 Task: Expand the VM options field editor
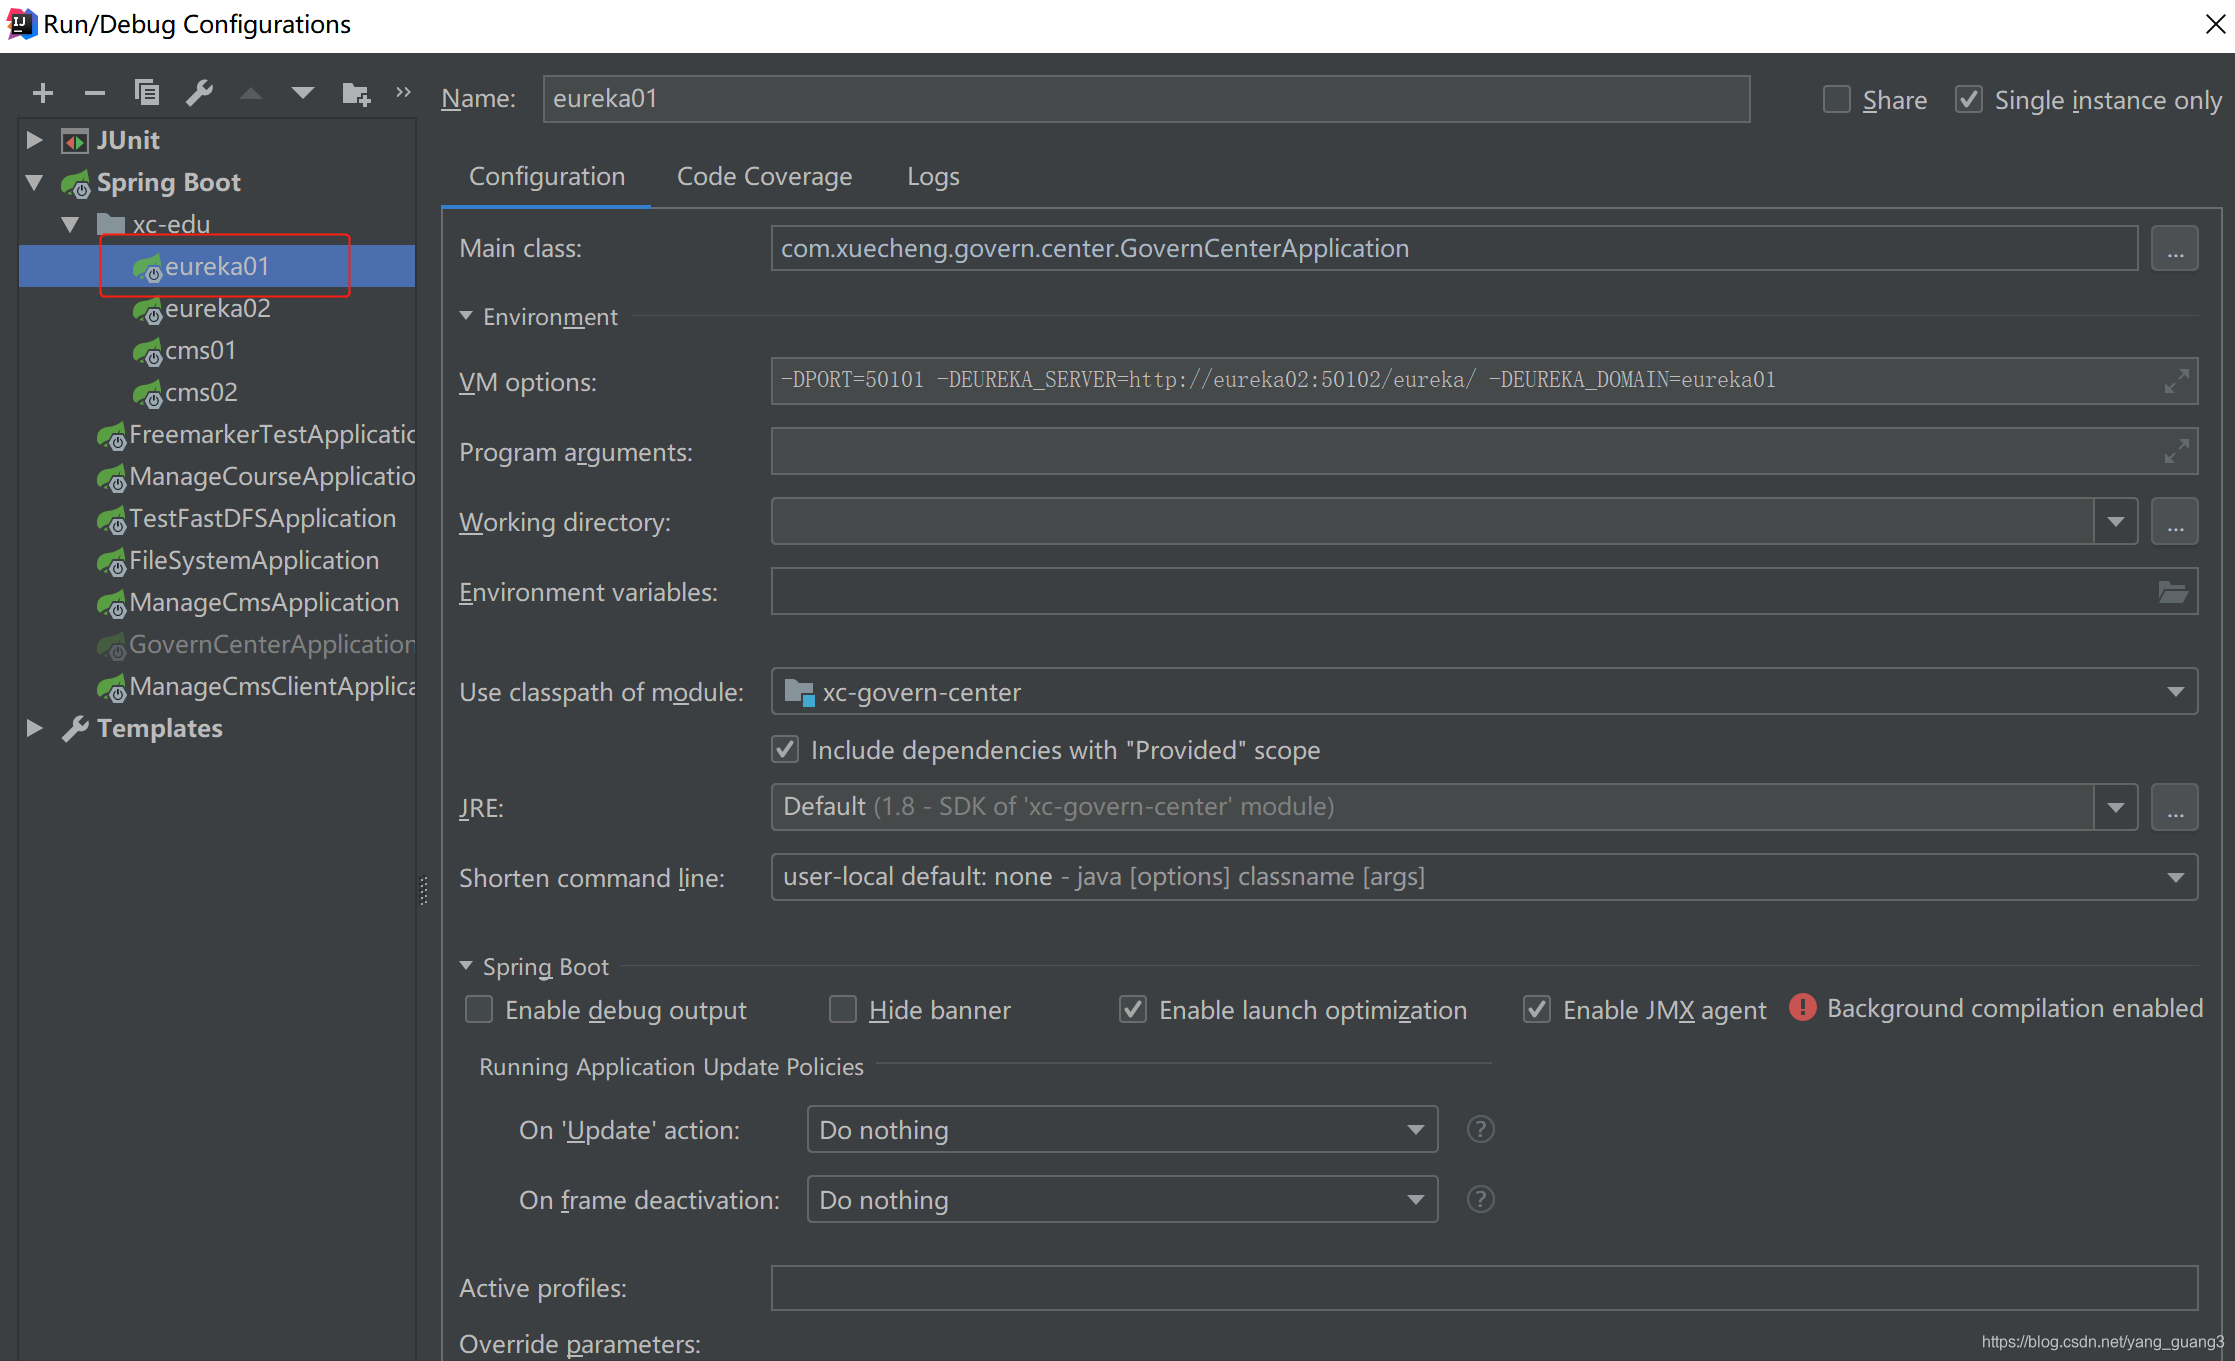pyautogui.click(x=2176, y=381)
